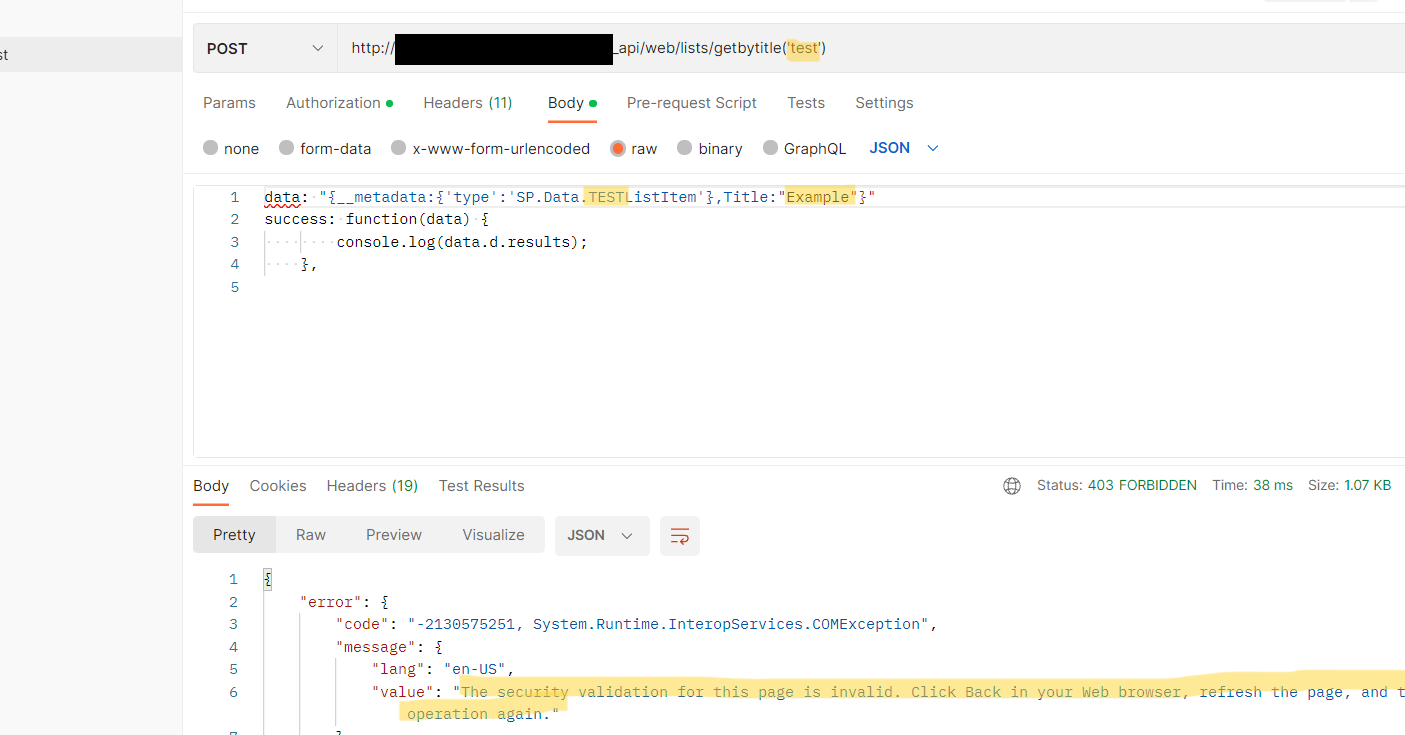Show the response Preview view

click(394, 535)
